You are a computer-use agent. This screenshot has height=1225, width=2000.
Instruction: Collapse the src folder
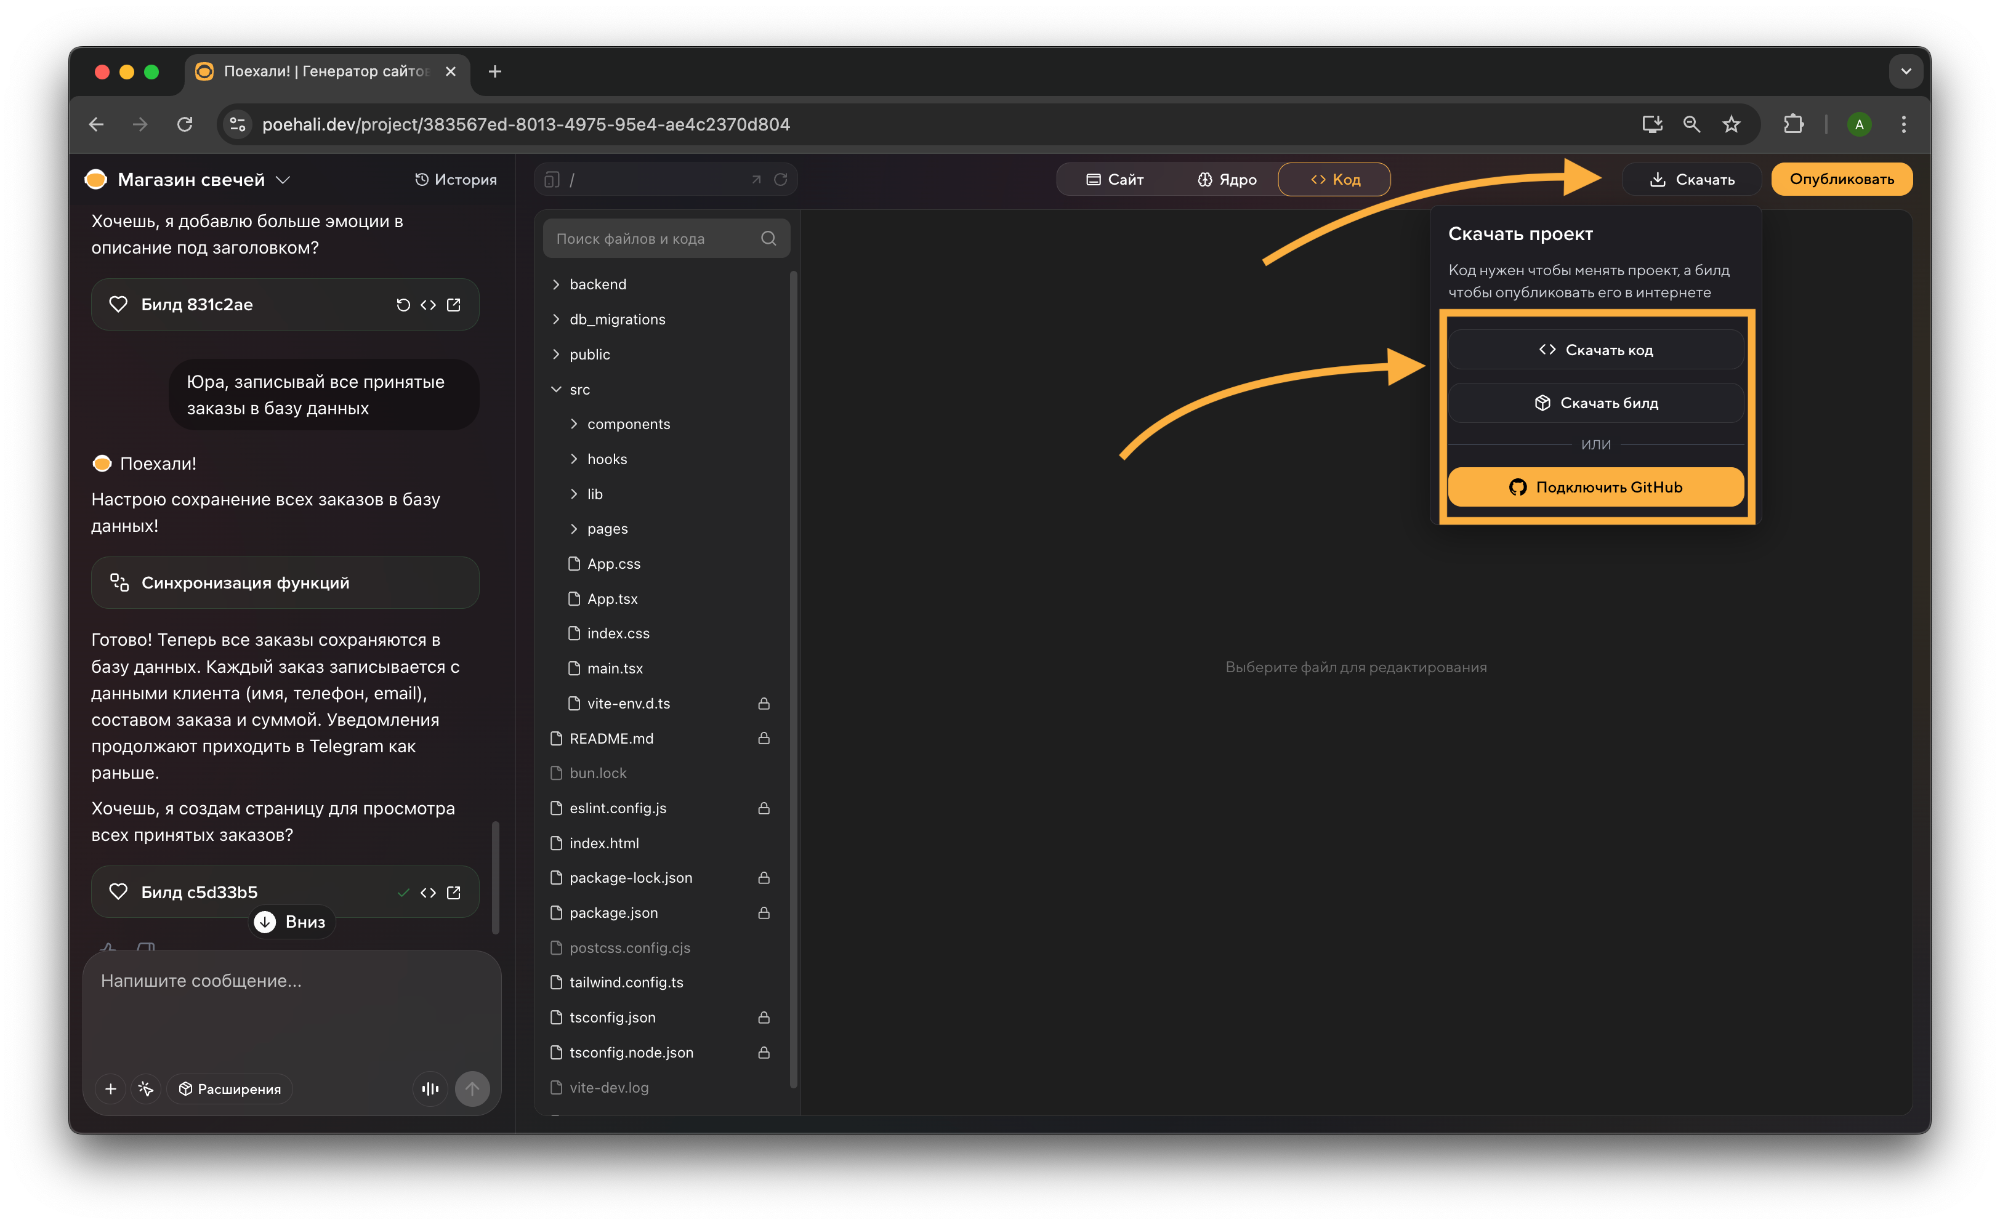[x=579, y=390]
